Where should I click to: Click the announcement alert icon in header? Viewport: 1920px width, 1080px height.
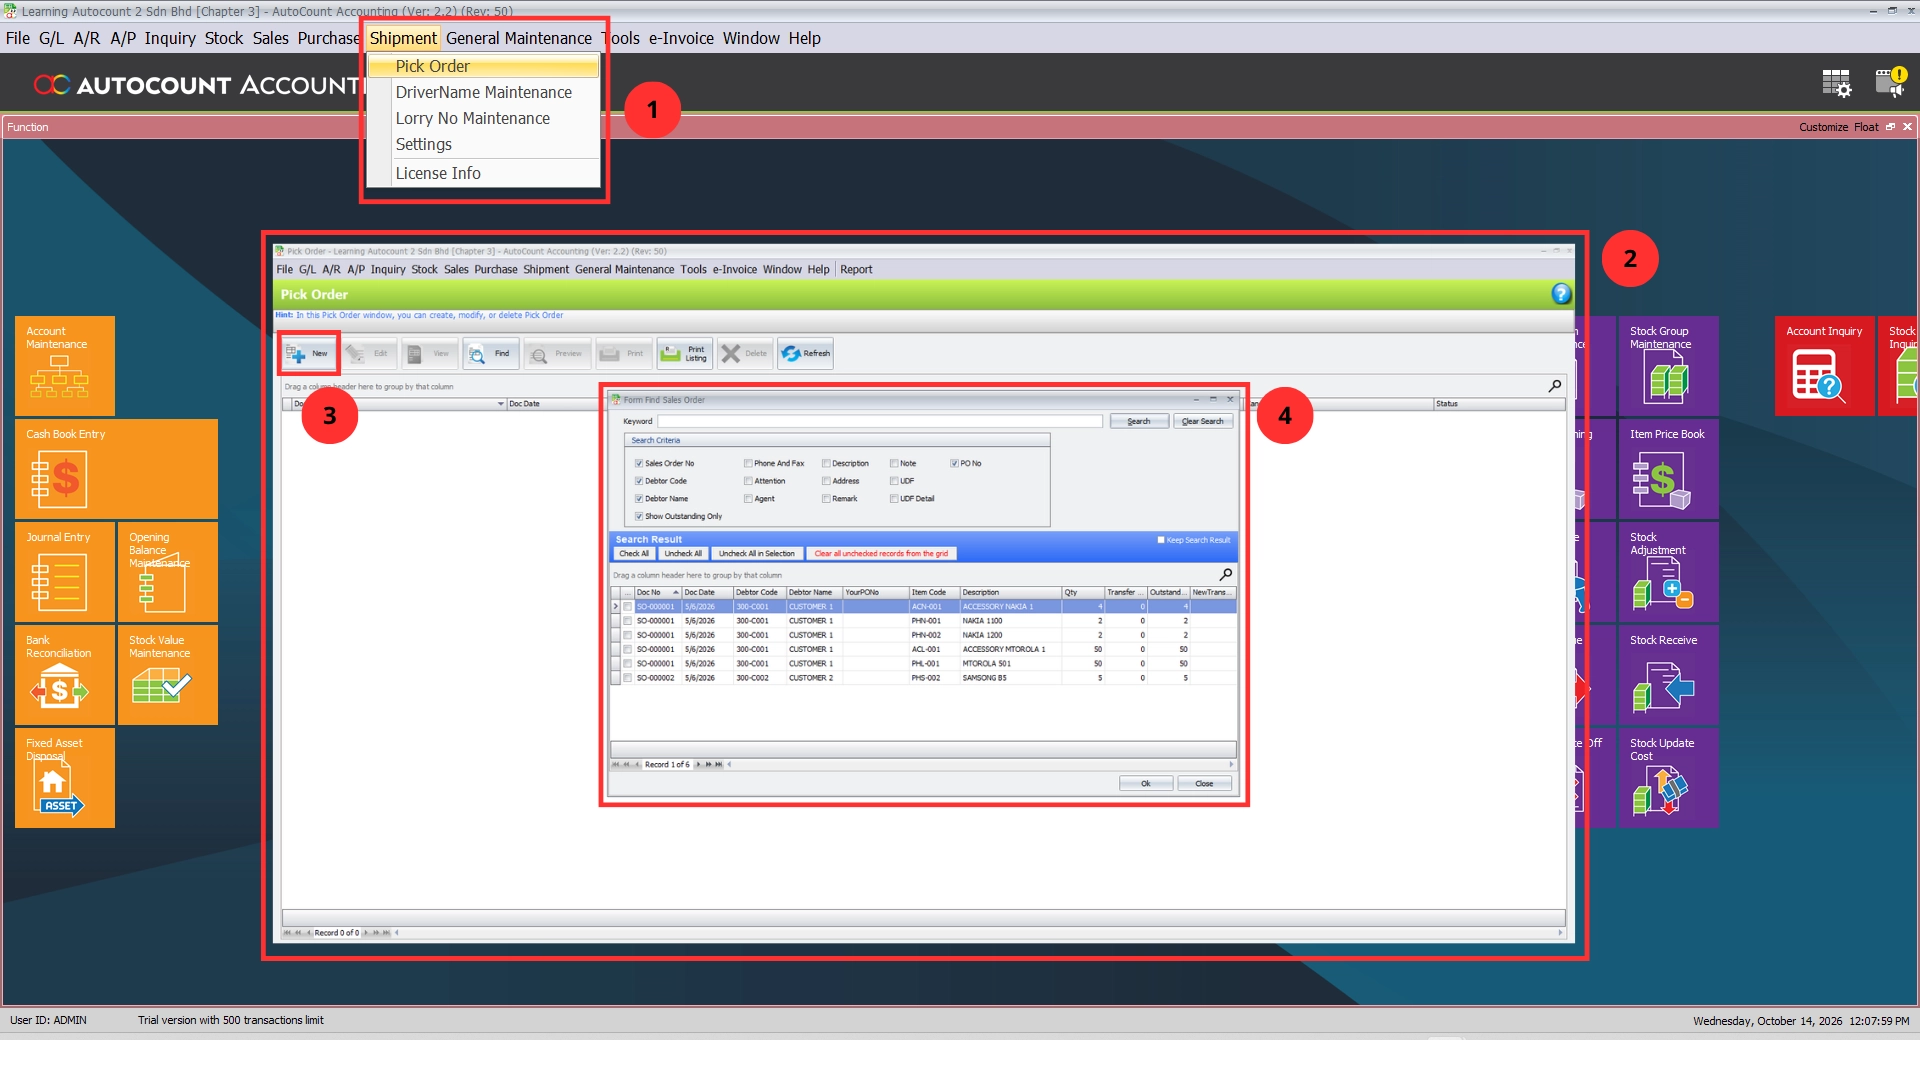pyautogui.click(x=1891, y=82)
